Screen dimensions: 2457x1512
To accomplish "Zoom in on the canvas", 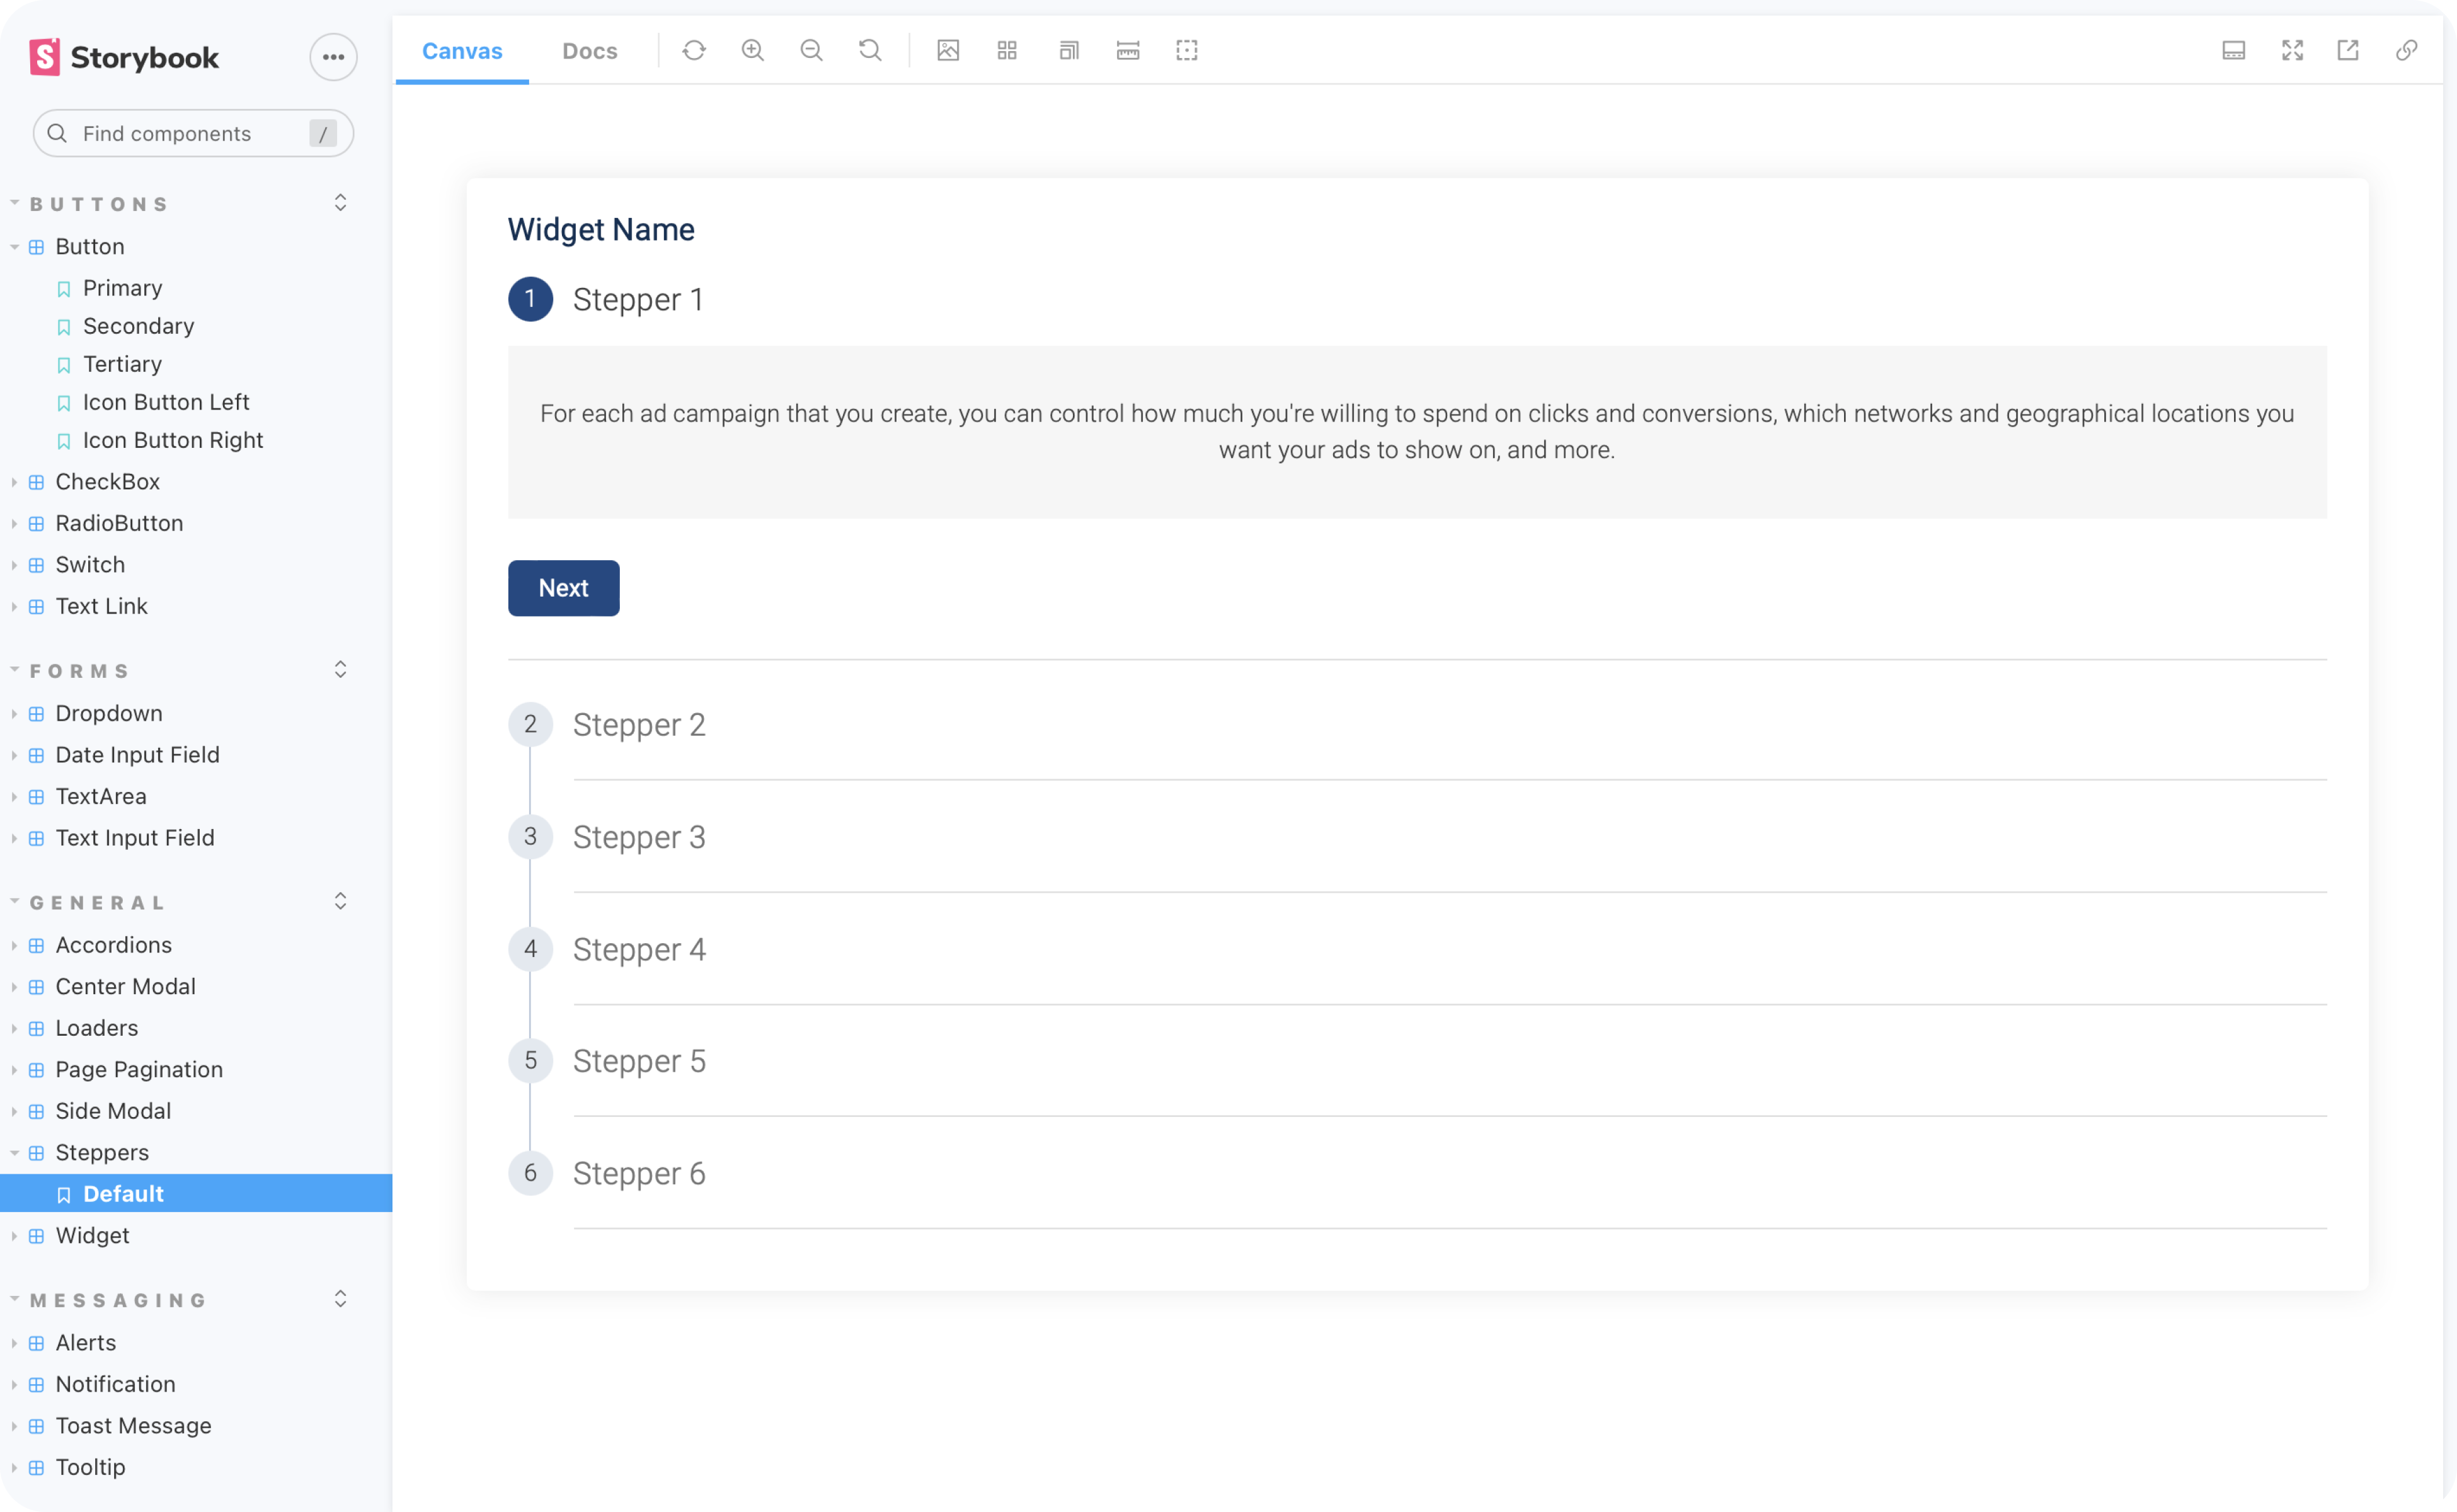I will point(752,50).
